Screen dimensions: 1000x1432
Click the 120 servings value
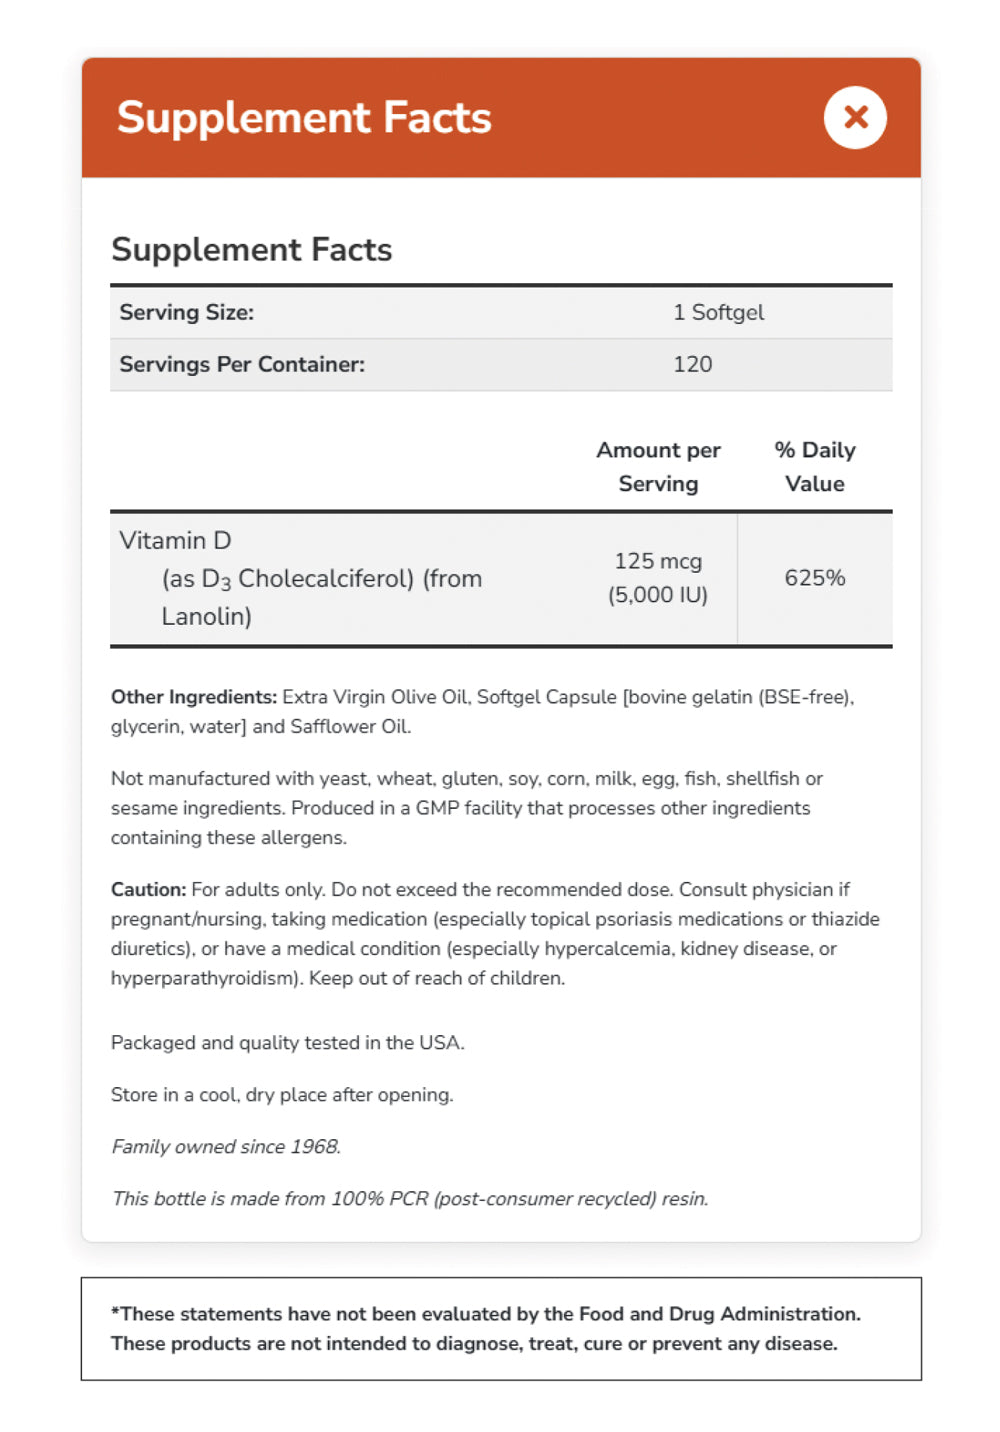[692, 364]
